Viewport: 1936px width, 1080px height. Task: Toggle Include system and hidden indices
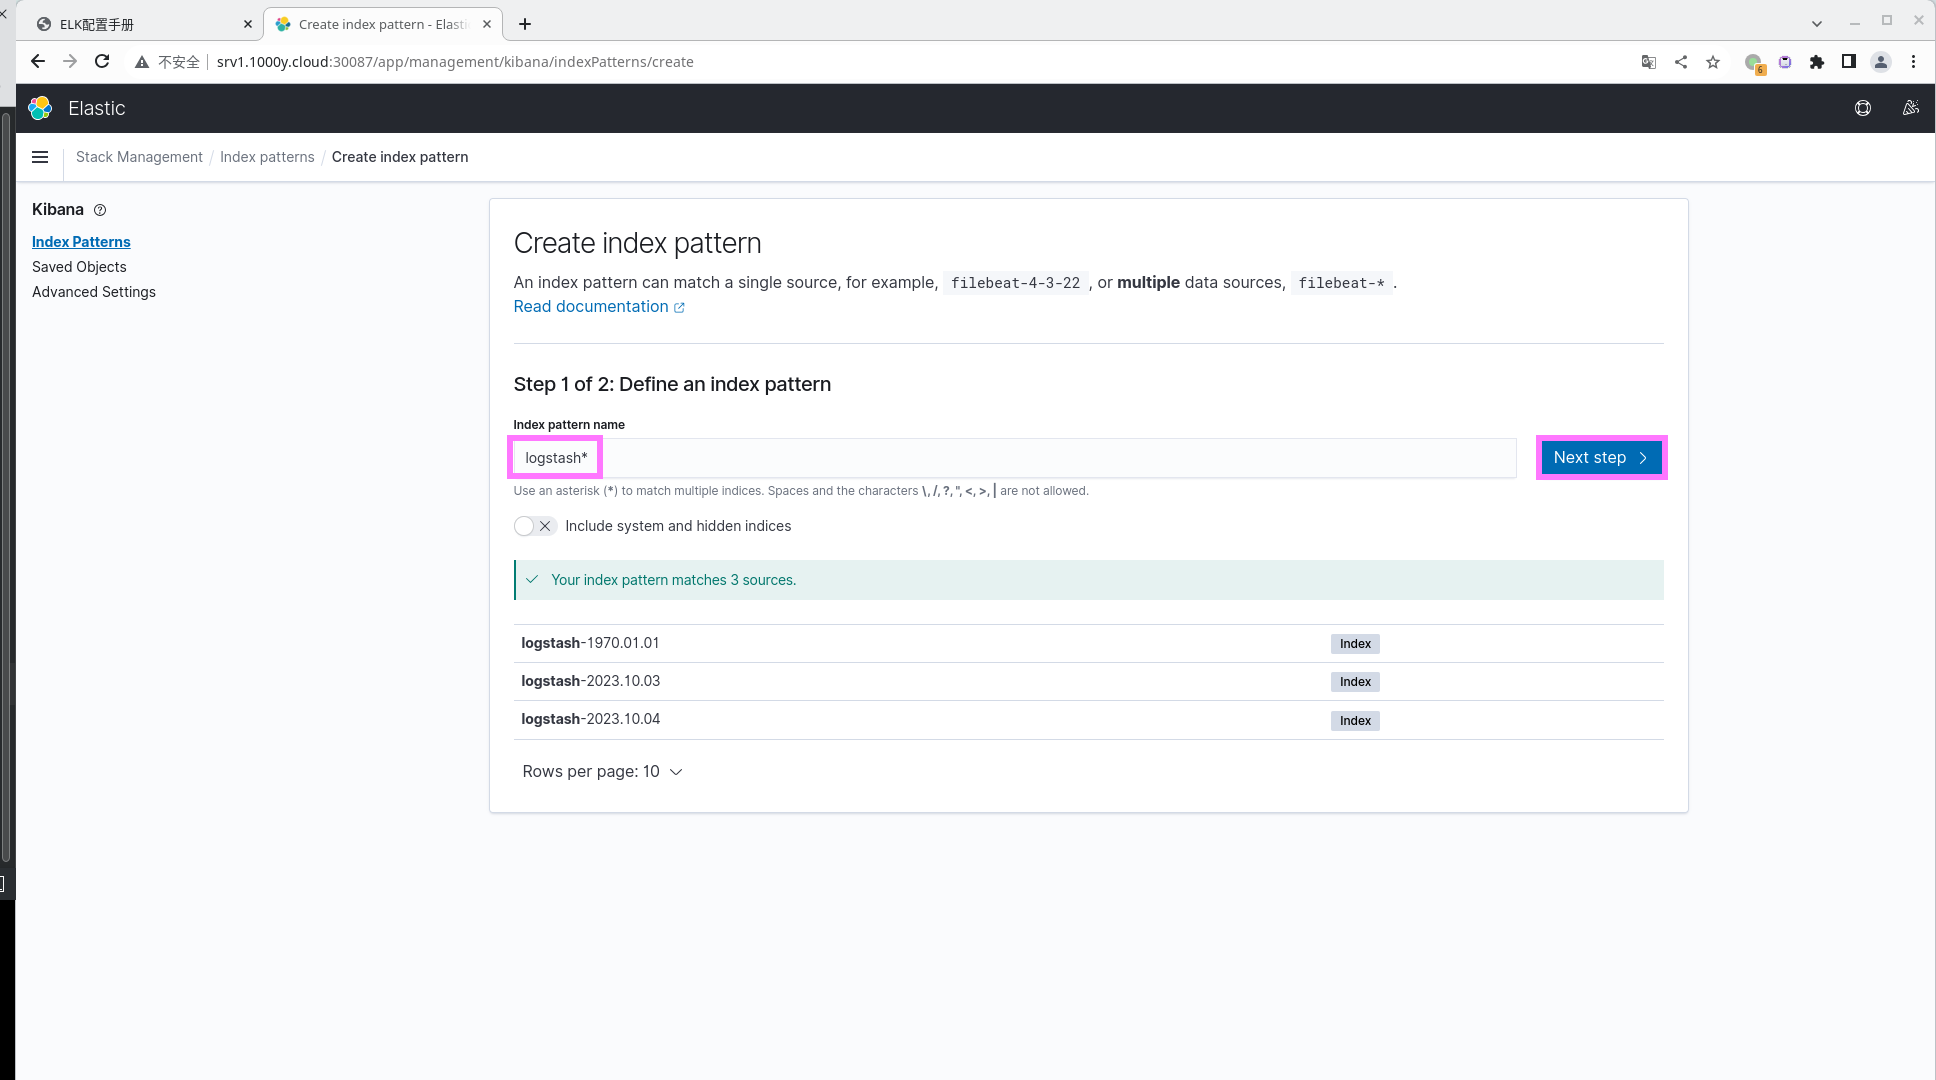(x=535, y=526)
